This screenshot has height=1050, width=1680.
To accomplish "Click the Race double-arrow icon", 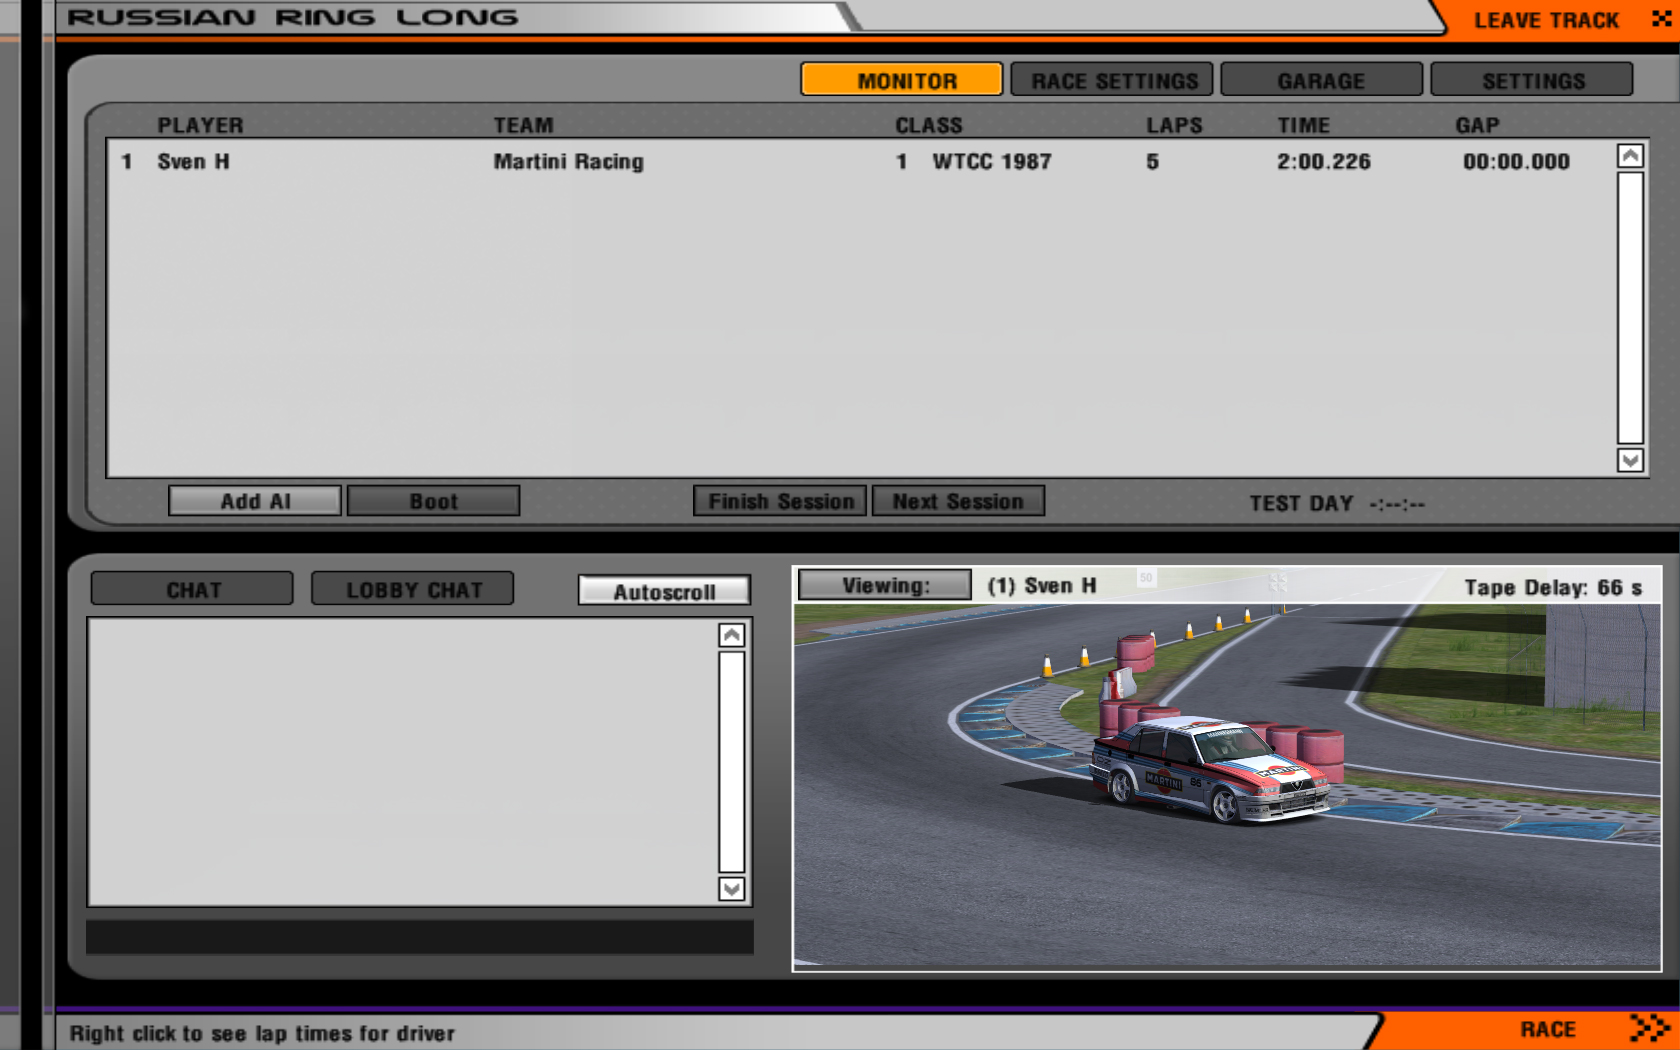I will pos(1648,1028).
